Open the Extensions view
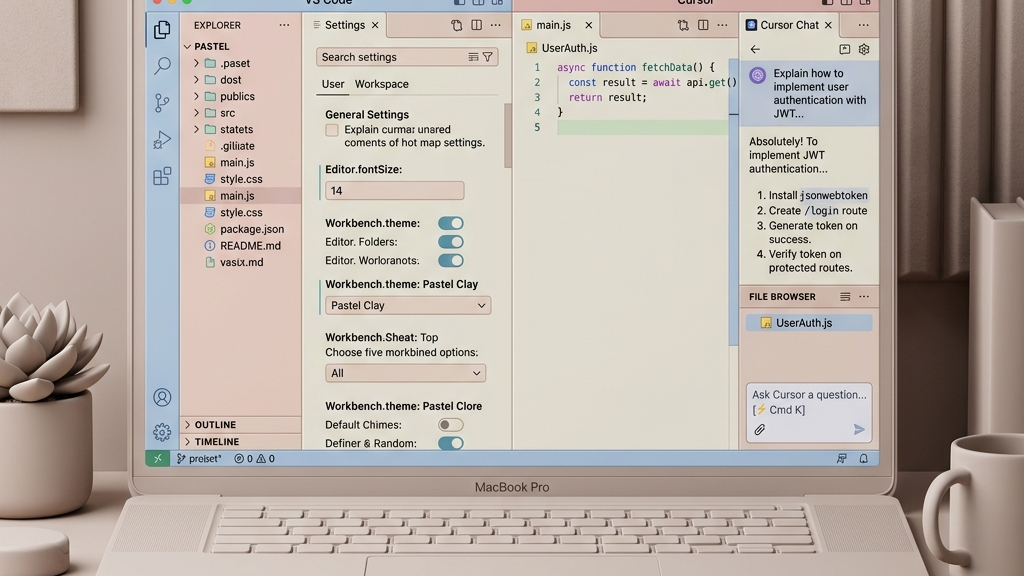This screenshot has height=576, width=1024. [162, 176]
